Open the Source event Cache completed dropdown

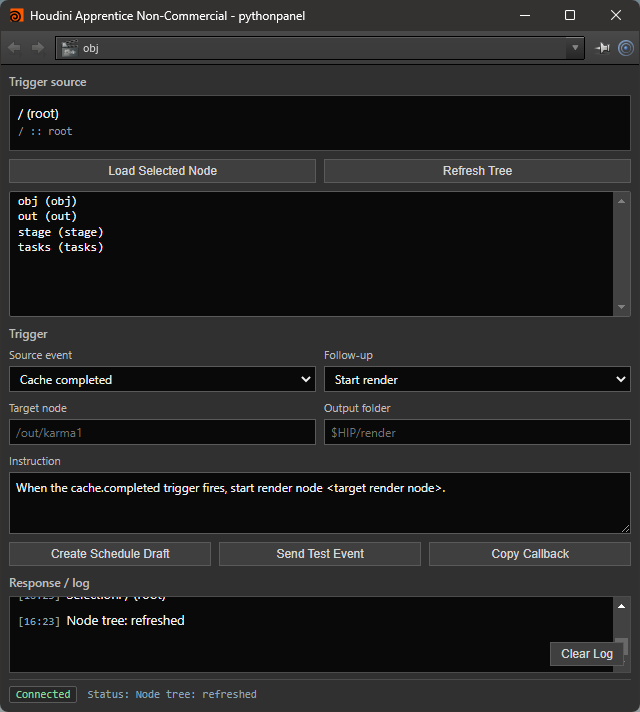[162, 379]
